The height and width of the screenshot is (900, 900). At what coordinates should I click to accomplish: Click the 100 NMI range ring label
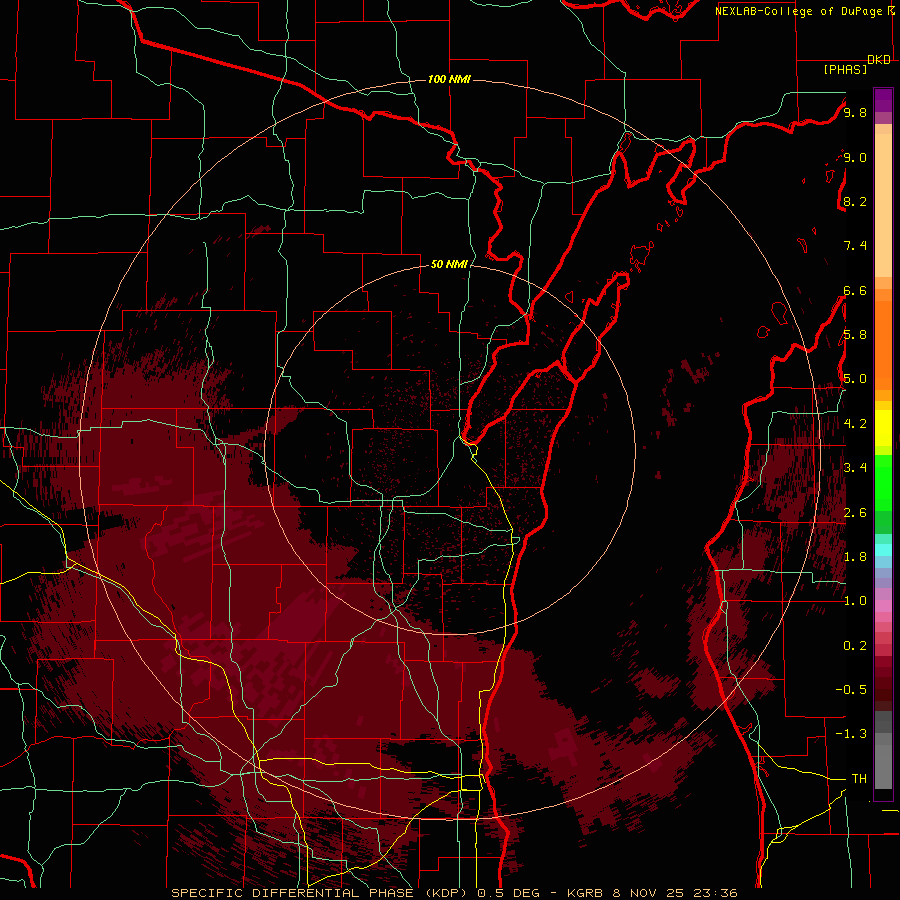click(449, 79)
